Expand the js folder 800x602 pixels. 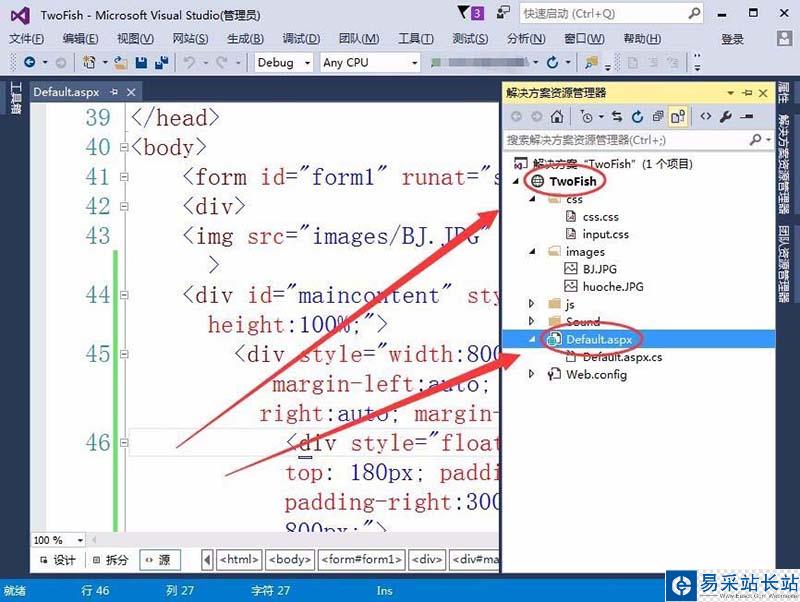click(531, 304)
